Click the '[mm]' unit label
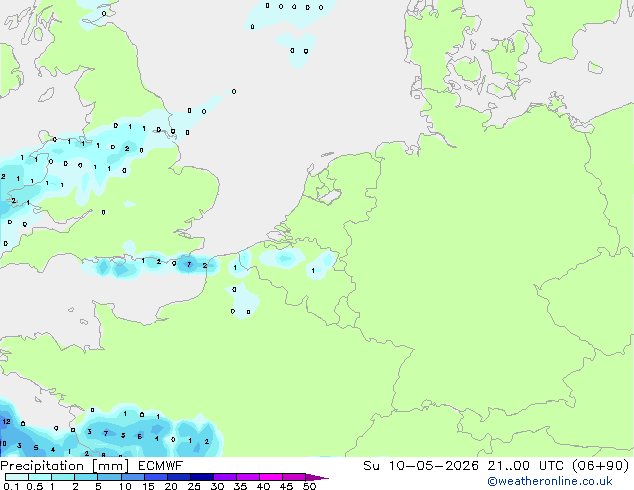 point(110,466)
